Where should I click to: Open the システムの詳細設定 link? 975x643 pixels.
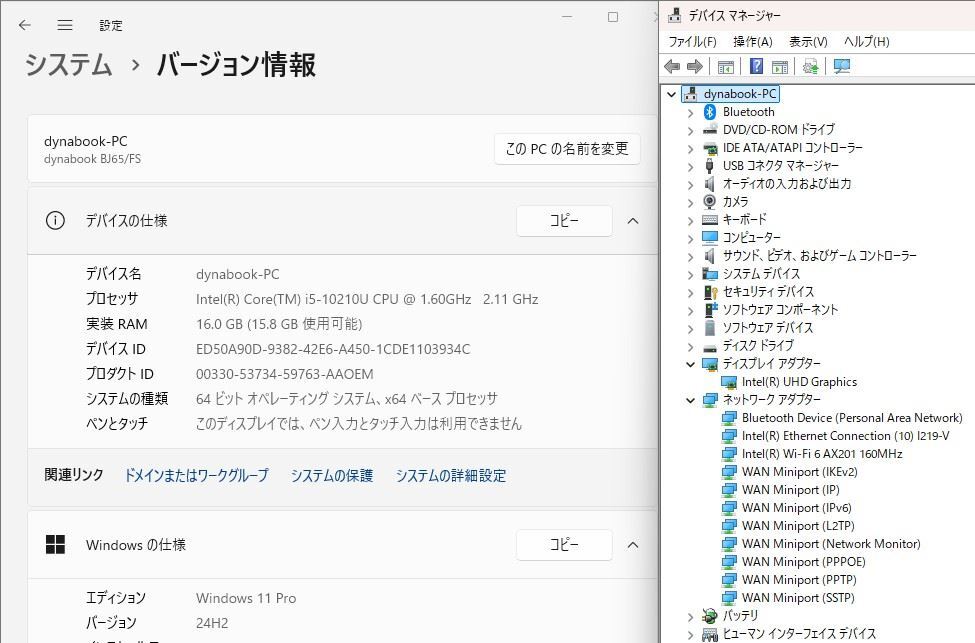pyautogui.click(x=451, y=476)
